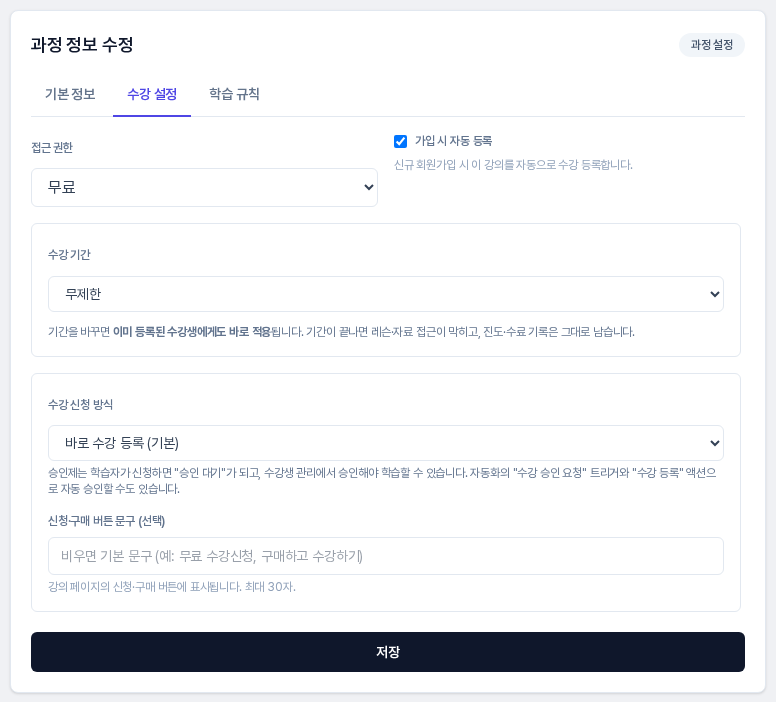Viewport: 776px width, 702px height.
Task: Click the 수강 기간 label
Action: 69,255
